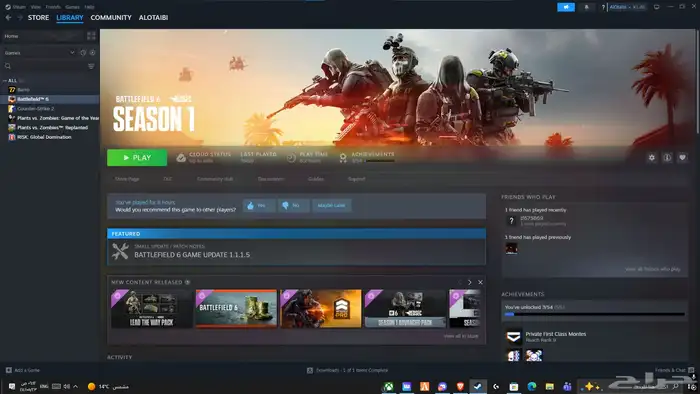This screenshot has height=394, width=700.
Task: Open the Games menu
Action: click(x=72, y=7)
